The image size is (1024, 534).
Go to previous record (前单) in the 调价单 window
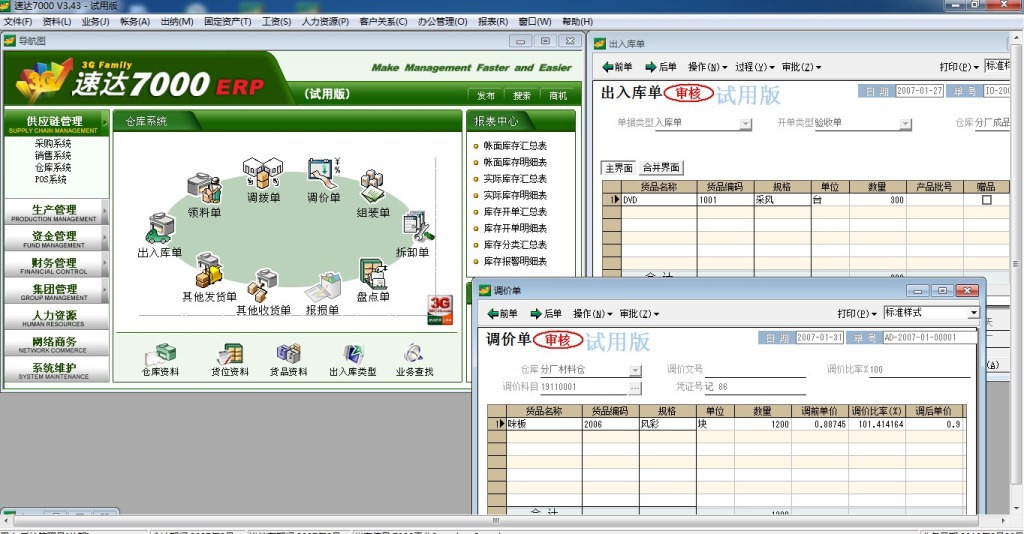click(x=502, y=314)
